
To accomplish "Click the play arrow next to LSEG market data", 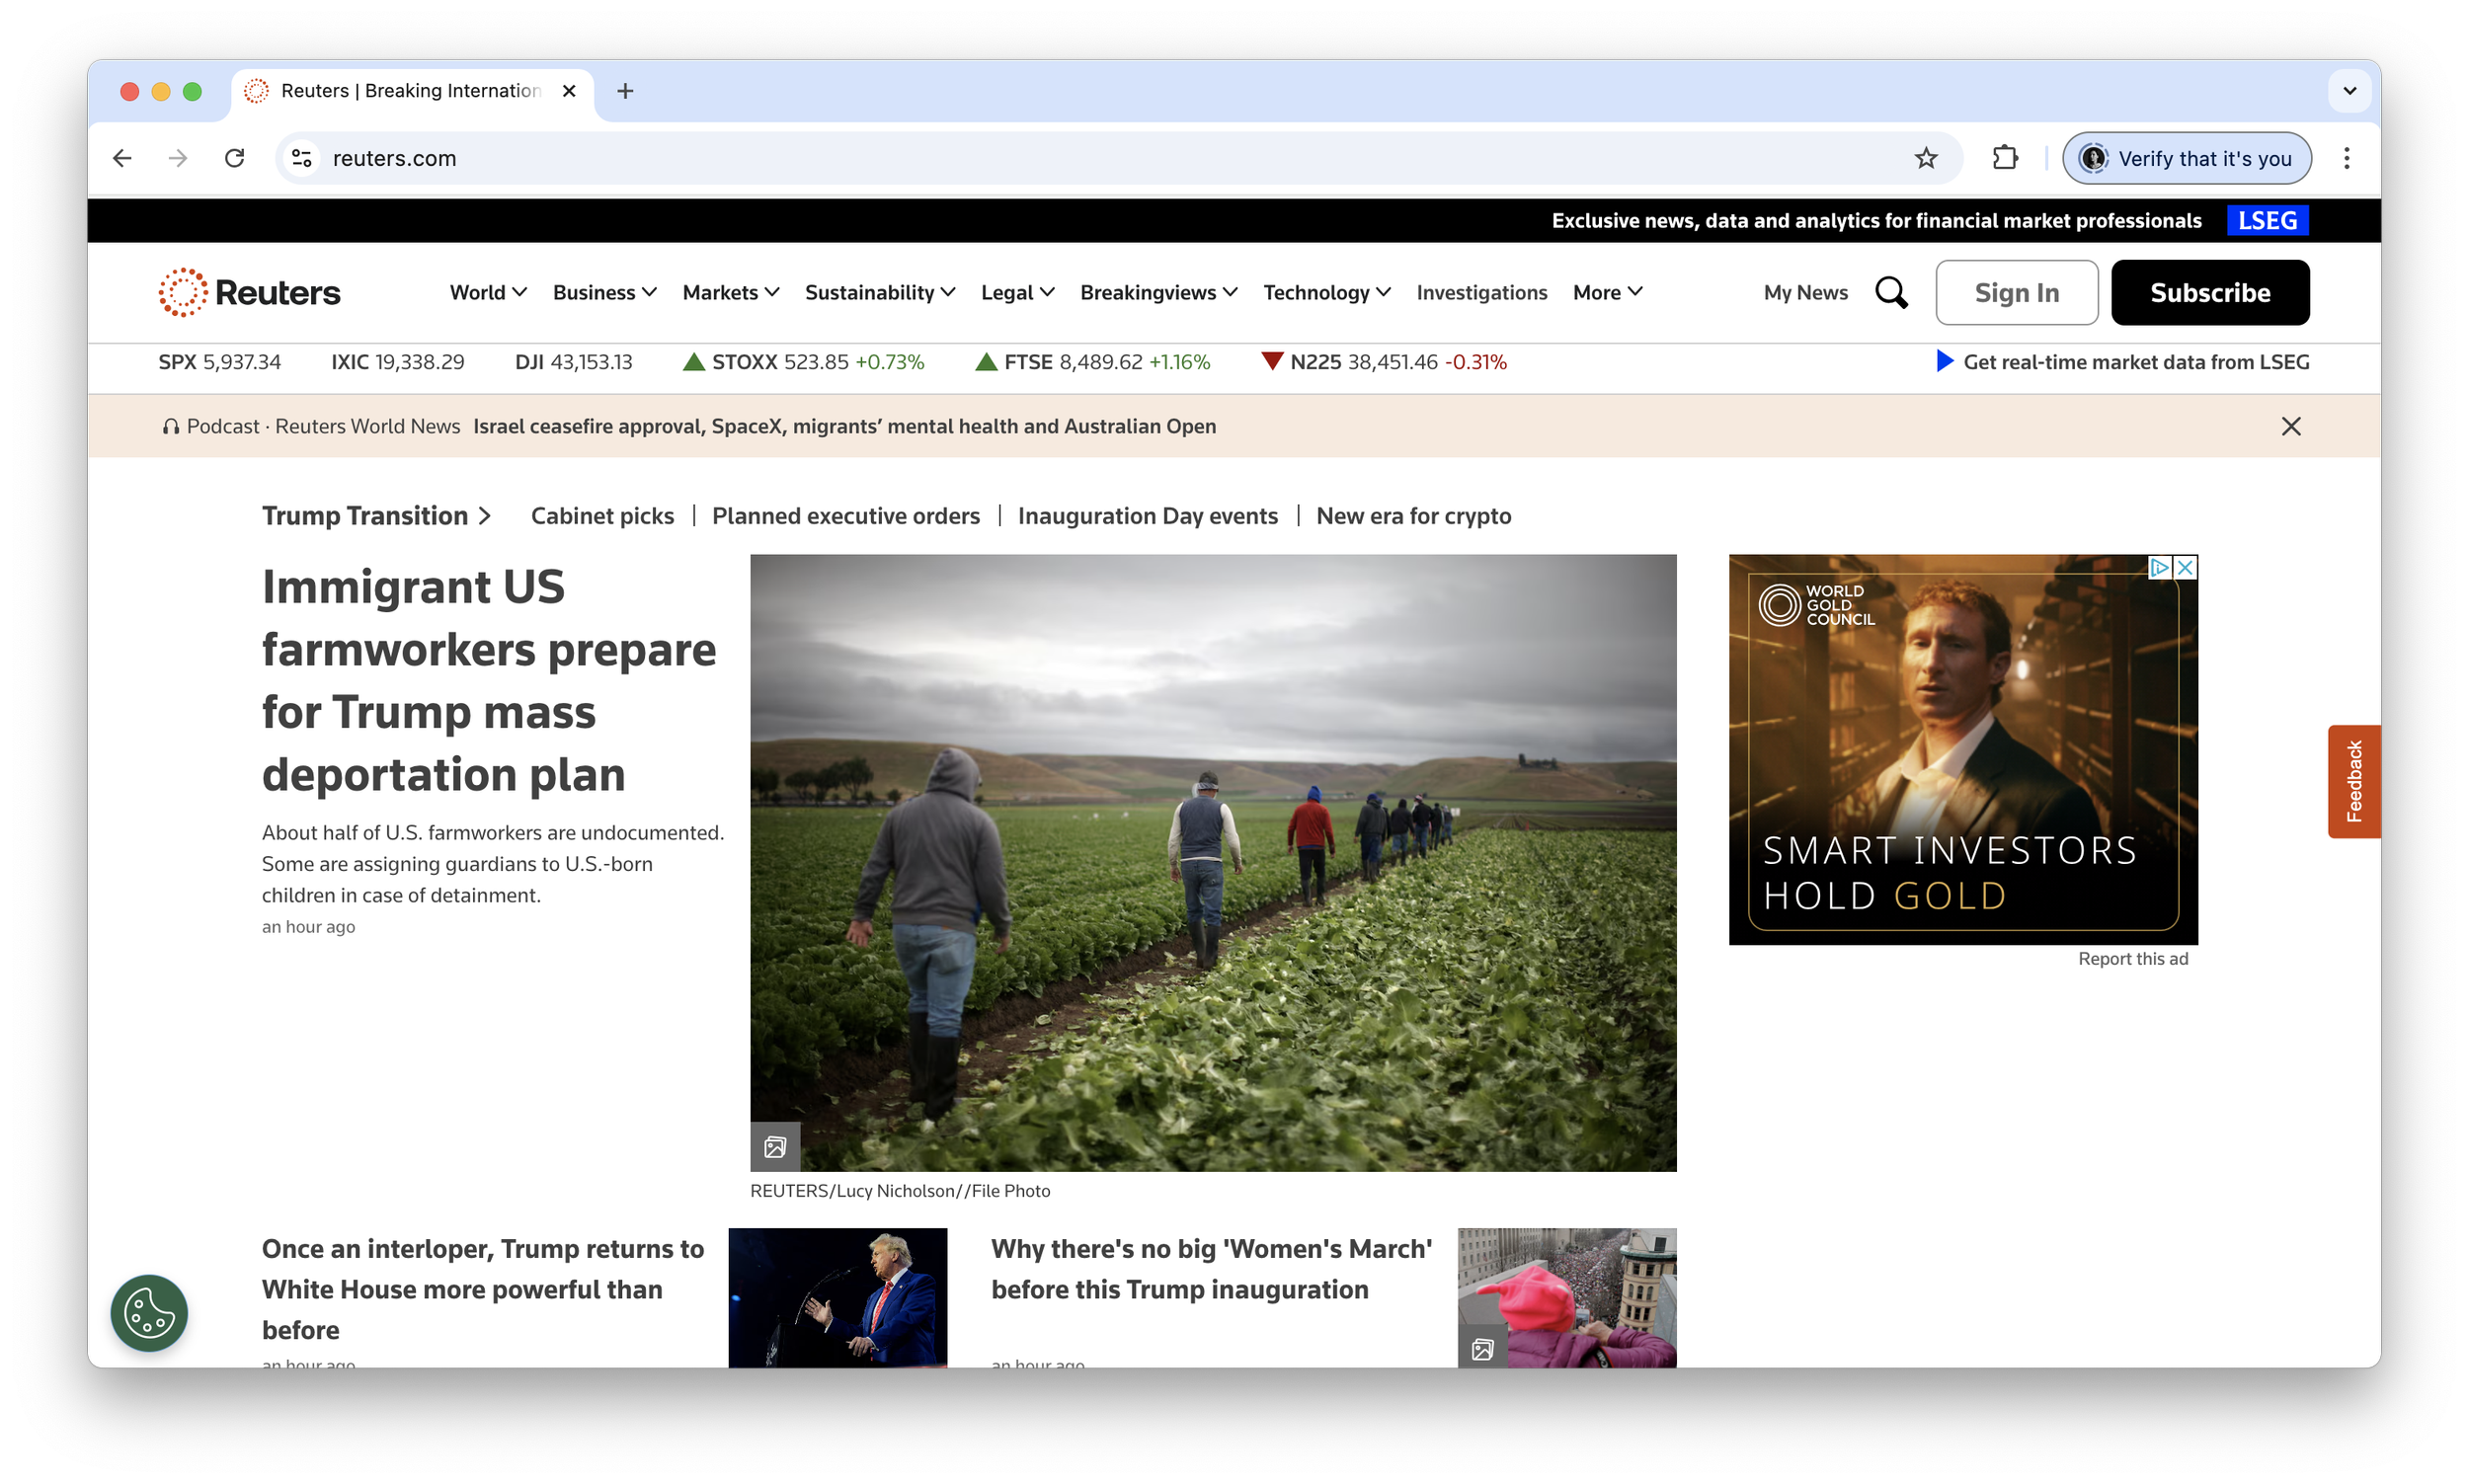I will click(x=1944, y=361).
